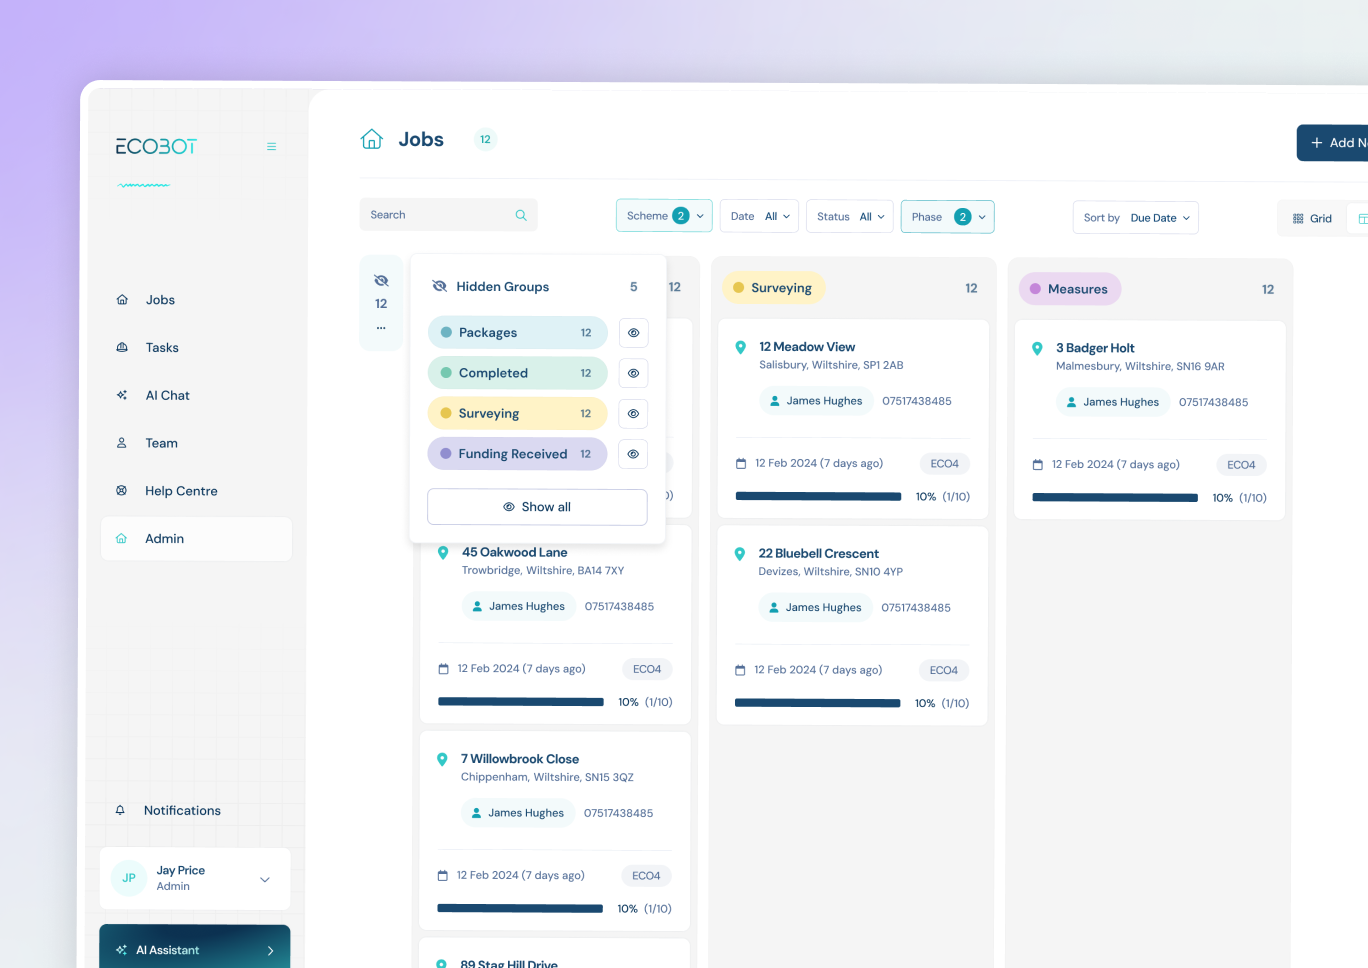
Task: Show the Packages hidden group
Action: (x=633, y=333)
